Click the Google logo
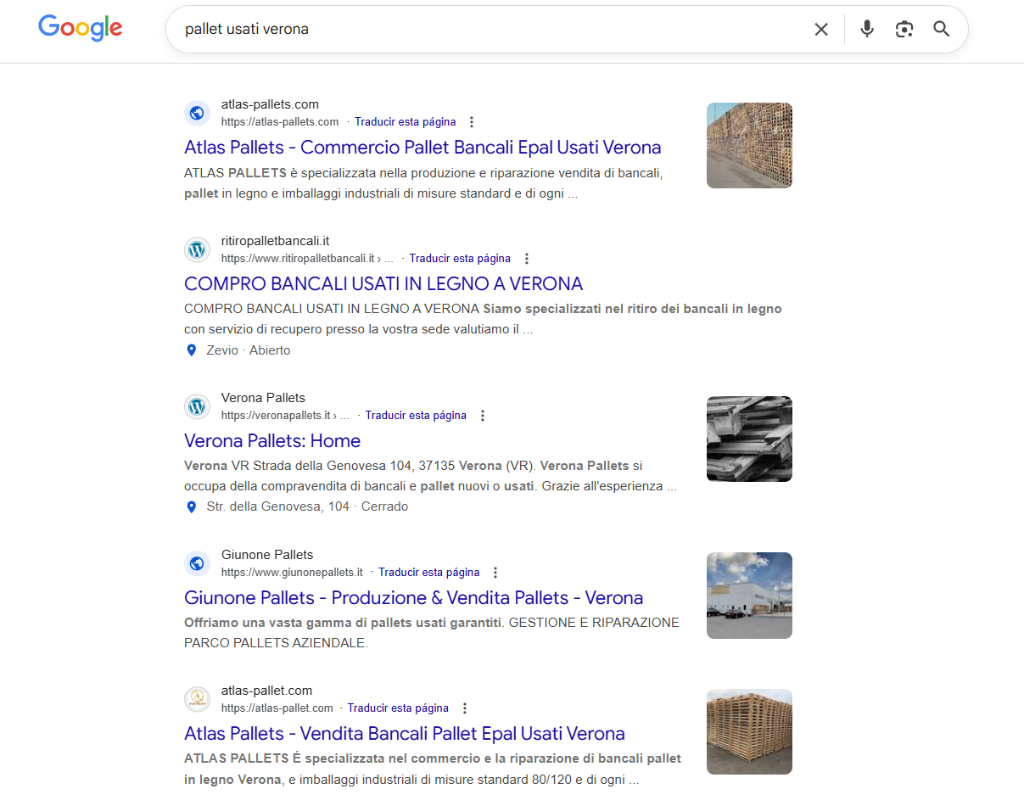 (80, 29)
